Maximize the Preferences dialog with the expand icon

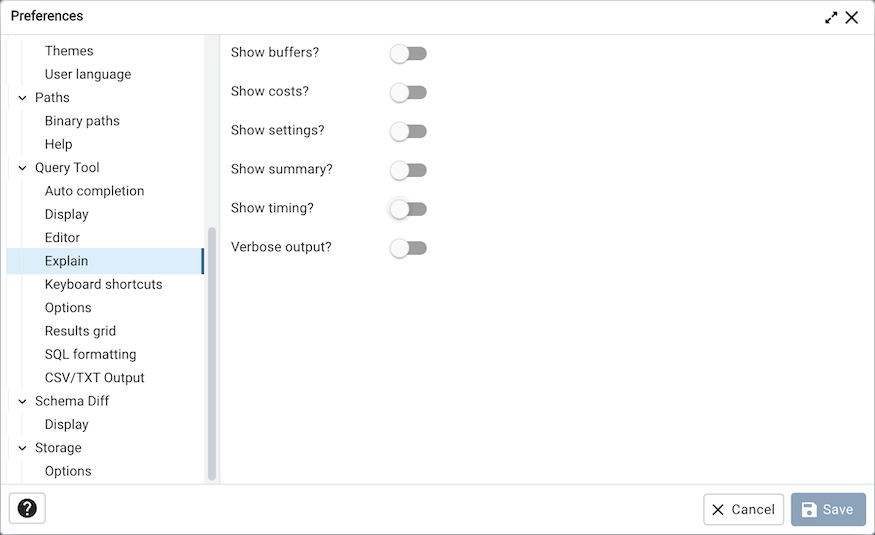[x=831, y=17]
